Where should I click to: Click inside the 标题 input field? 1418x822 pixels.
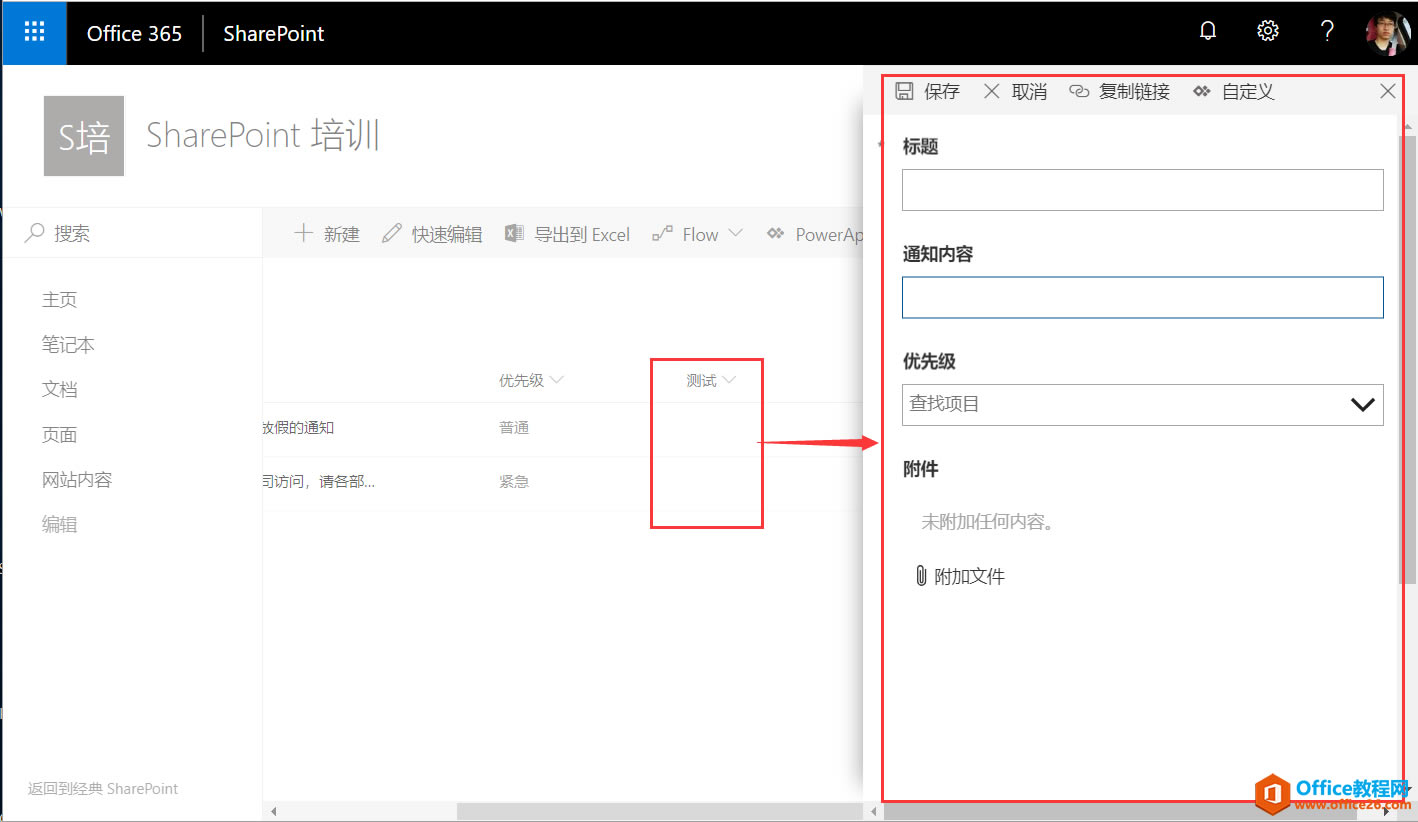point(1142,189)
